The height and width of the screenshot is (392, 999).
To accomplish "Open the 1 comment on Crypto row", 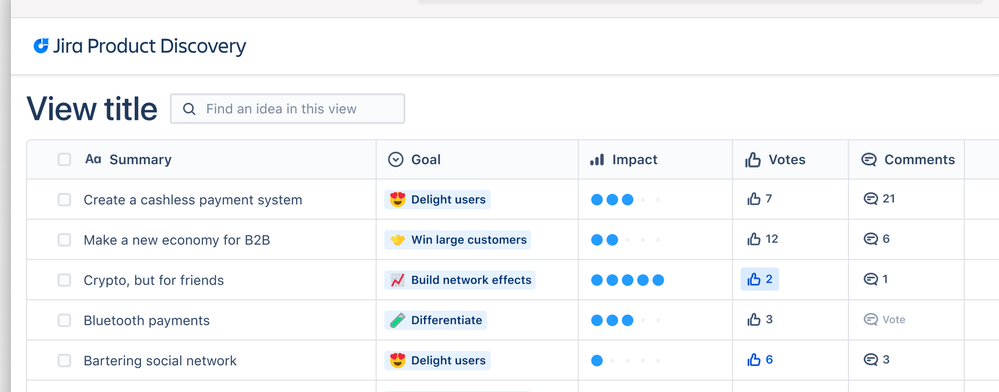I will (x=875, y=279).
